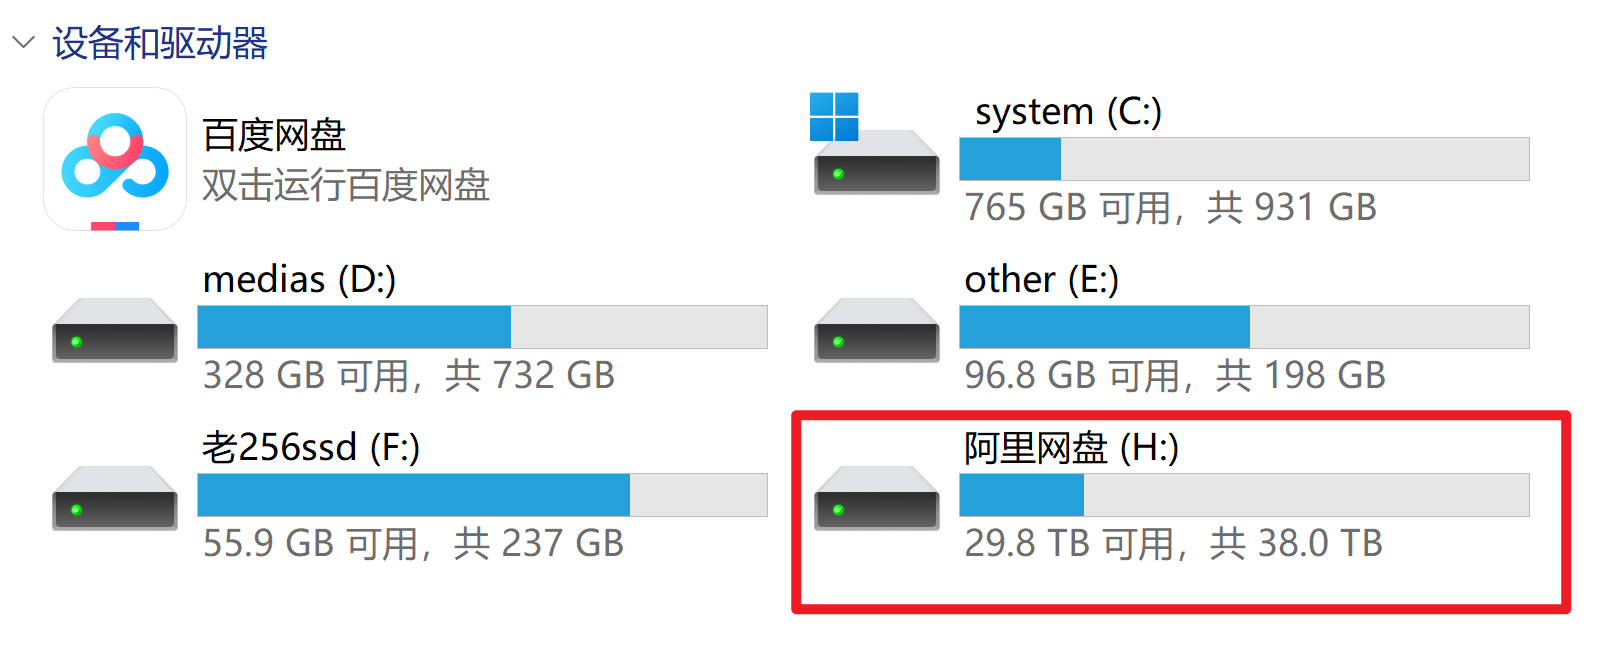Click the 老256ssd (F:) drive label

pyautogui.click(x=311, y=448)
